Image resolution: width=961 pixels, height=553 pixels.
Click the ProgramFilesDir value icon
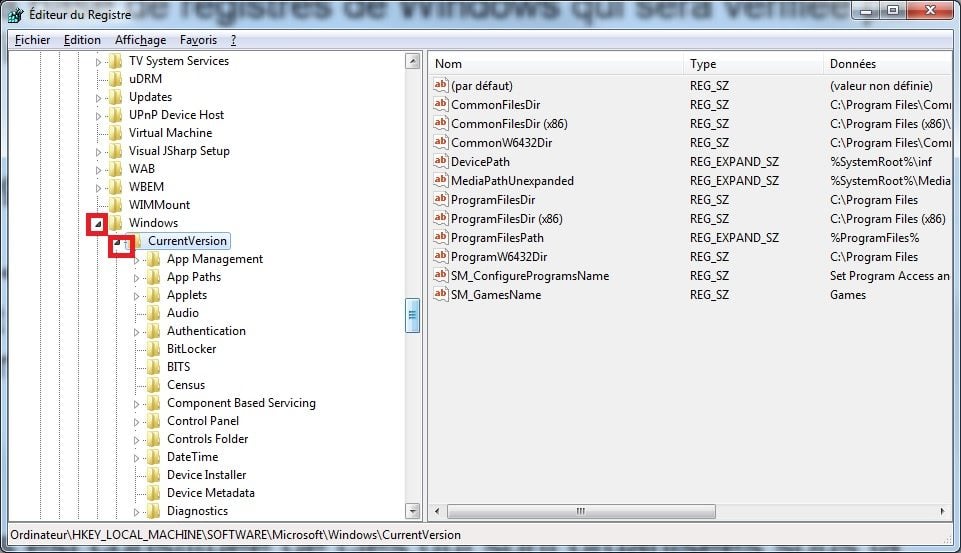[x=441, y=199]
